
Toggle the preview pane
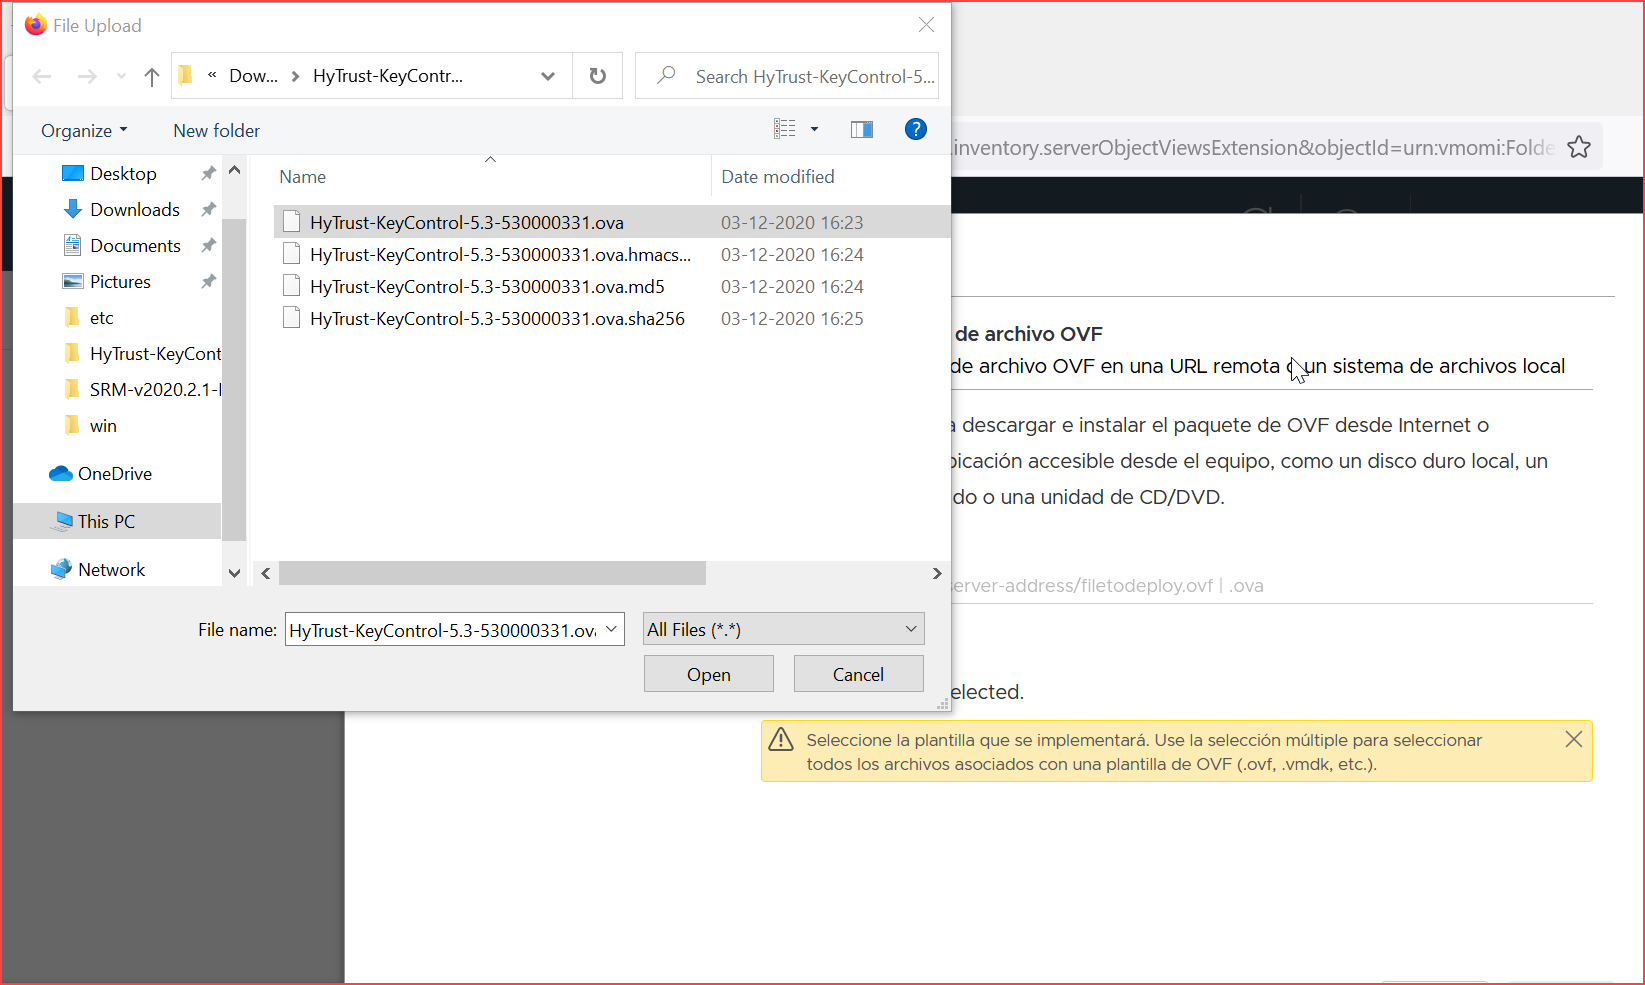(x=862, y=129)
